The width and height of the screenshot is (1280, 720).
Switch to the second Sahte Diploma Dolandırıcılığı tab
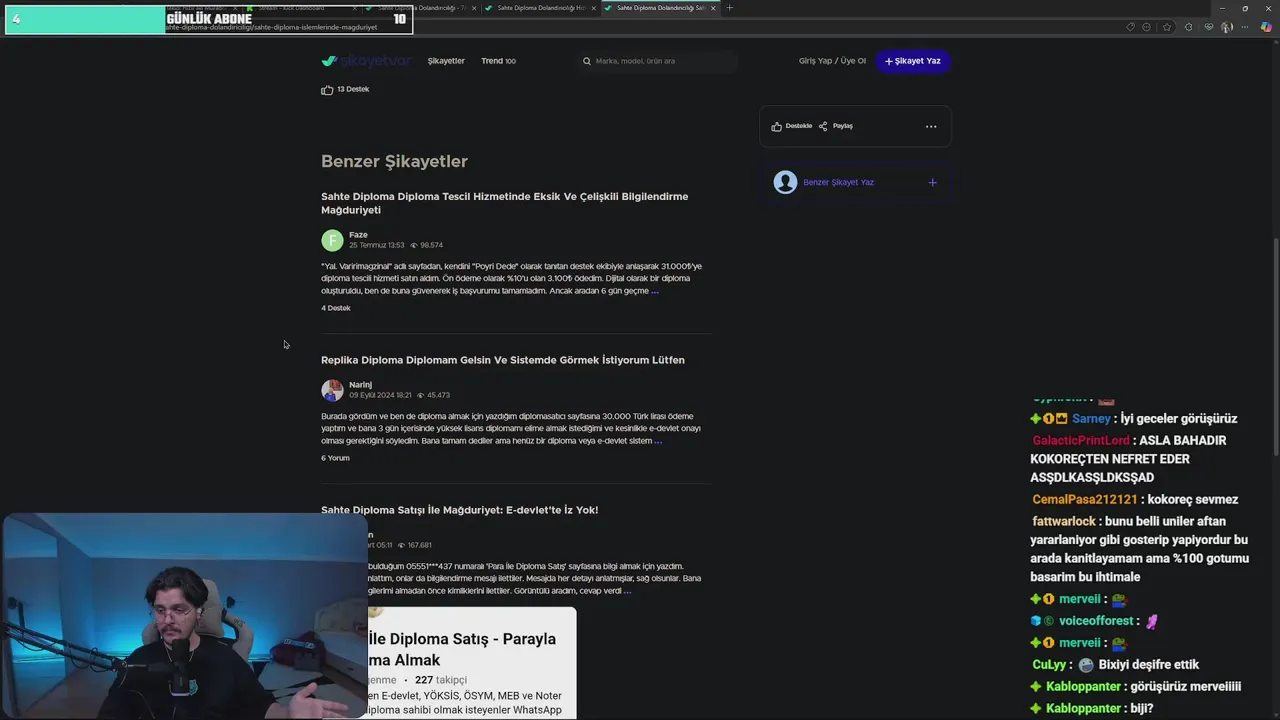coord(539,8)
